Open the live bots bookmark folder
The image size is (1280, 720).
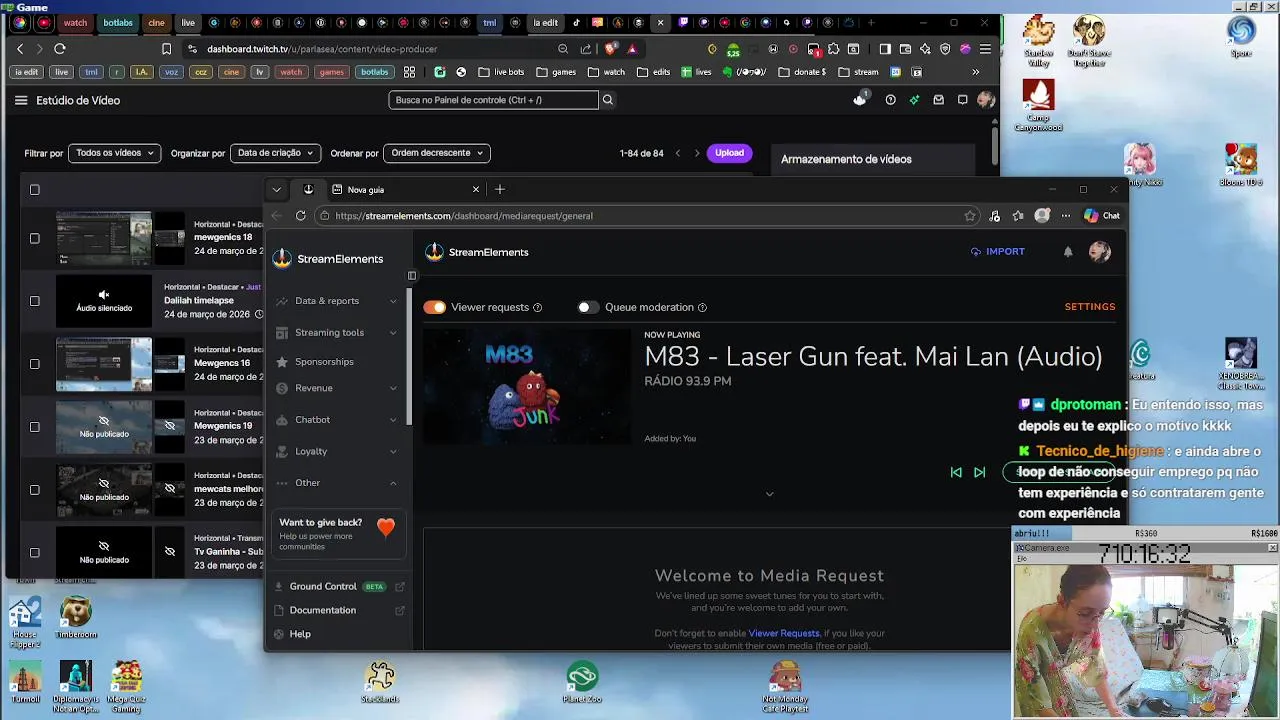tap(501, 72)
